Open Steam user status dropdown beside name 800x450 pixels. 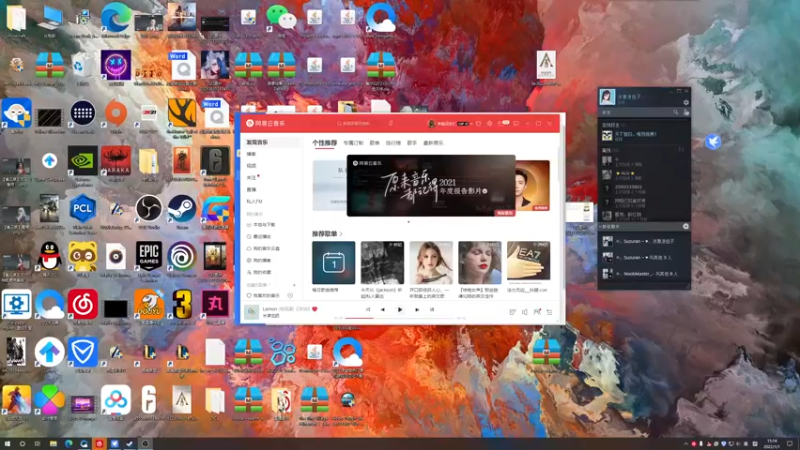tap(645, 96)
